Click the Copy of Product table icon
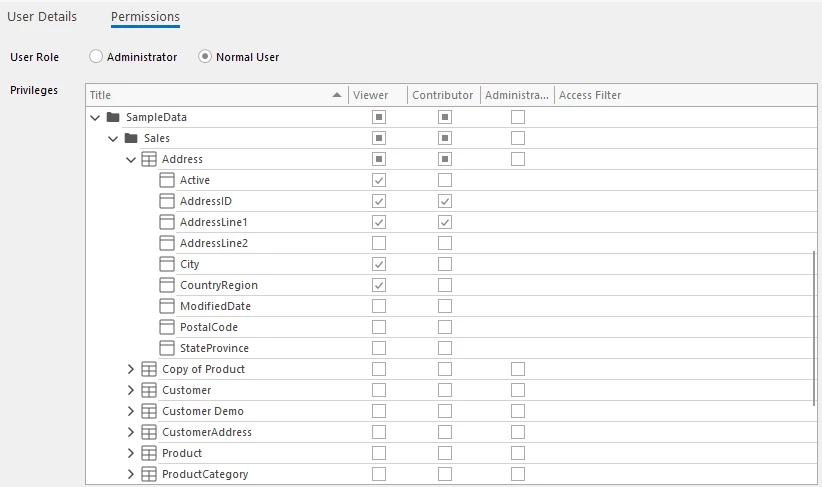Viewport: 822px width, 487px height. coord(149,369)
